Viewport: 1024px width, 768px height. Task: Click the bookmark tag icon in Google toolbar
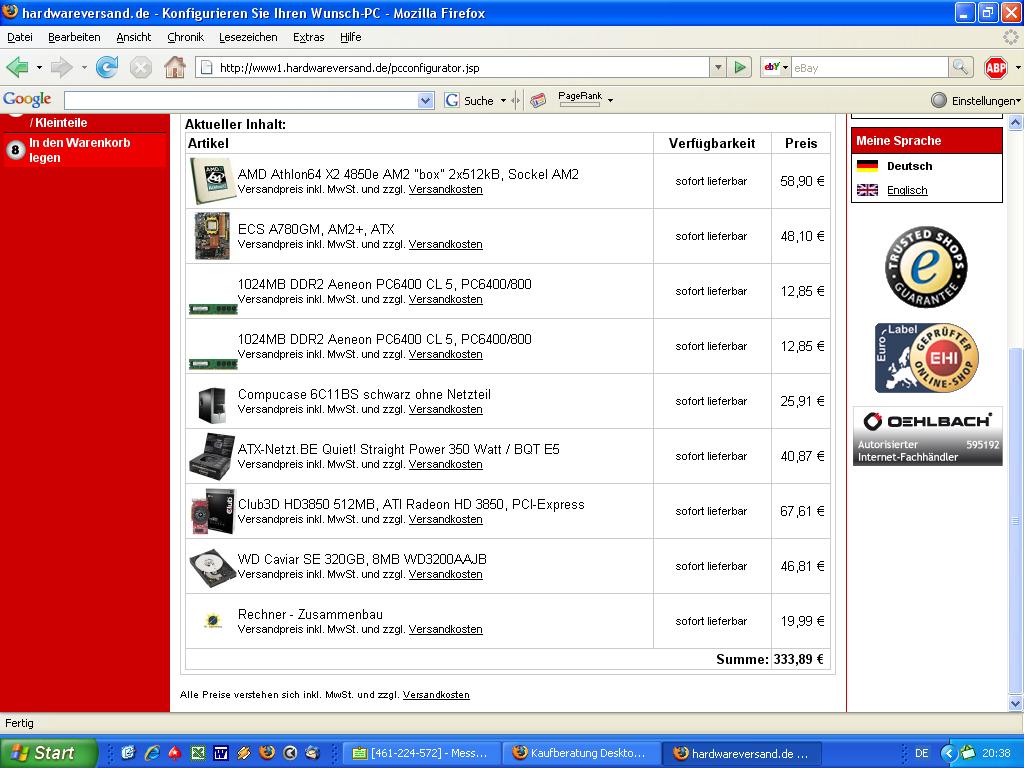[x=538, y=101]
